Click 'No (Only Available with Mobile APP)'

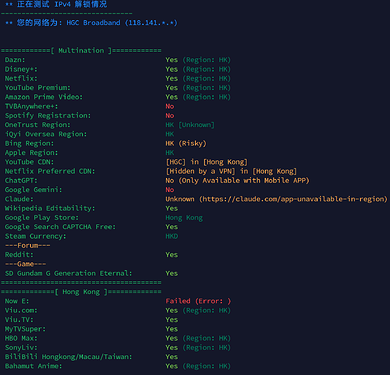click(x=237, y=181)
